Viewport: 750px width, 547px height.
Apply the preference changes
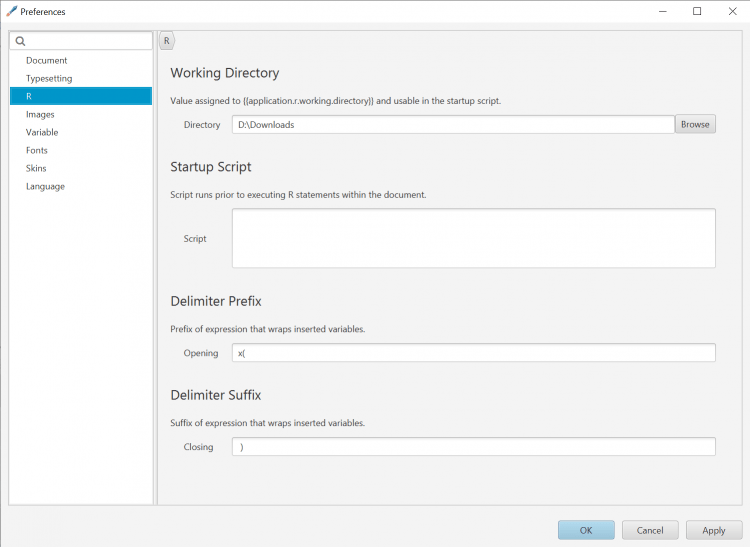coord(713,530)
